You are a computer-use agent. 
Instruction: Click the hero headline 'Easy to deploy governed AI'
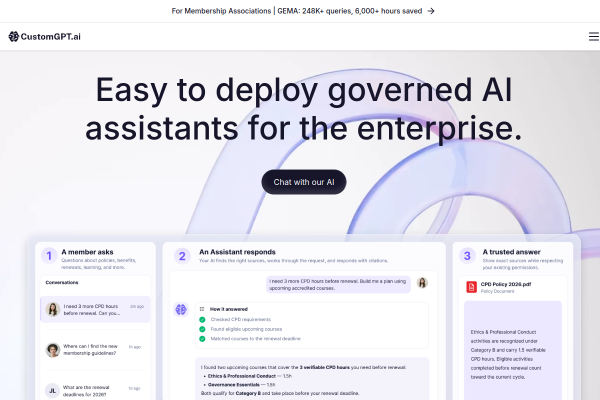point(303,90)
